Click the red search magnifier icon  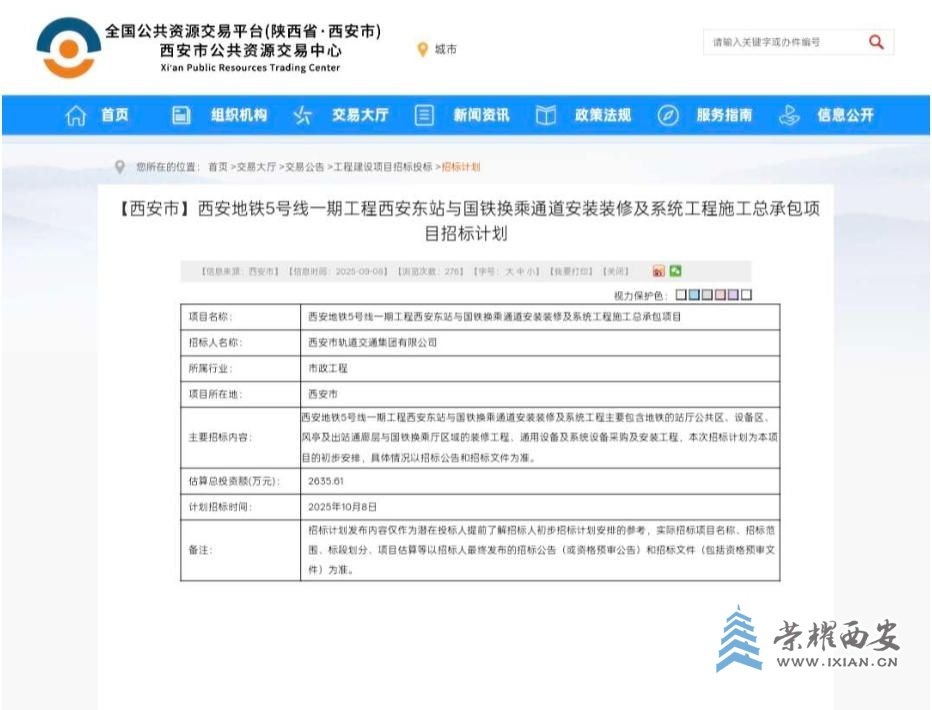(x=876, y=42)
